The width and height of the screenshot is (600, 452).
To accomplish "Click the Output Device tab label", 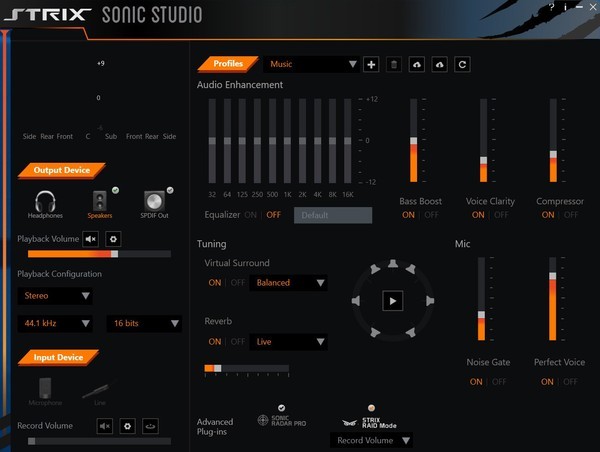I will pyautogui.click(x=62, y=170).
